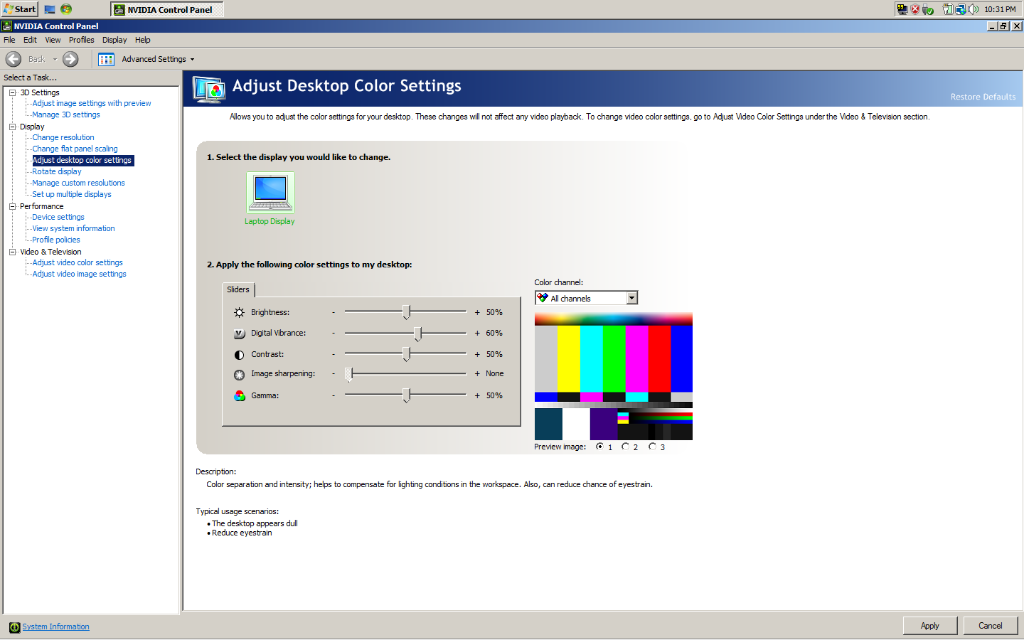Screen dimensions: 1024x640
Task: Open View system information
Action: (74, 229)
